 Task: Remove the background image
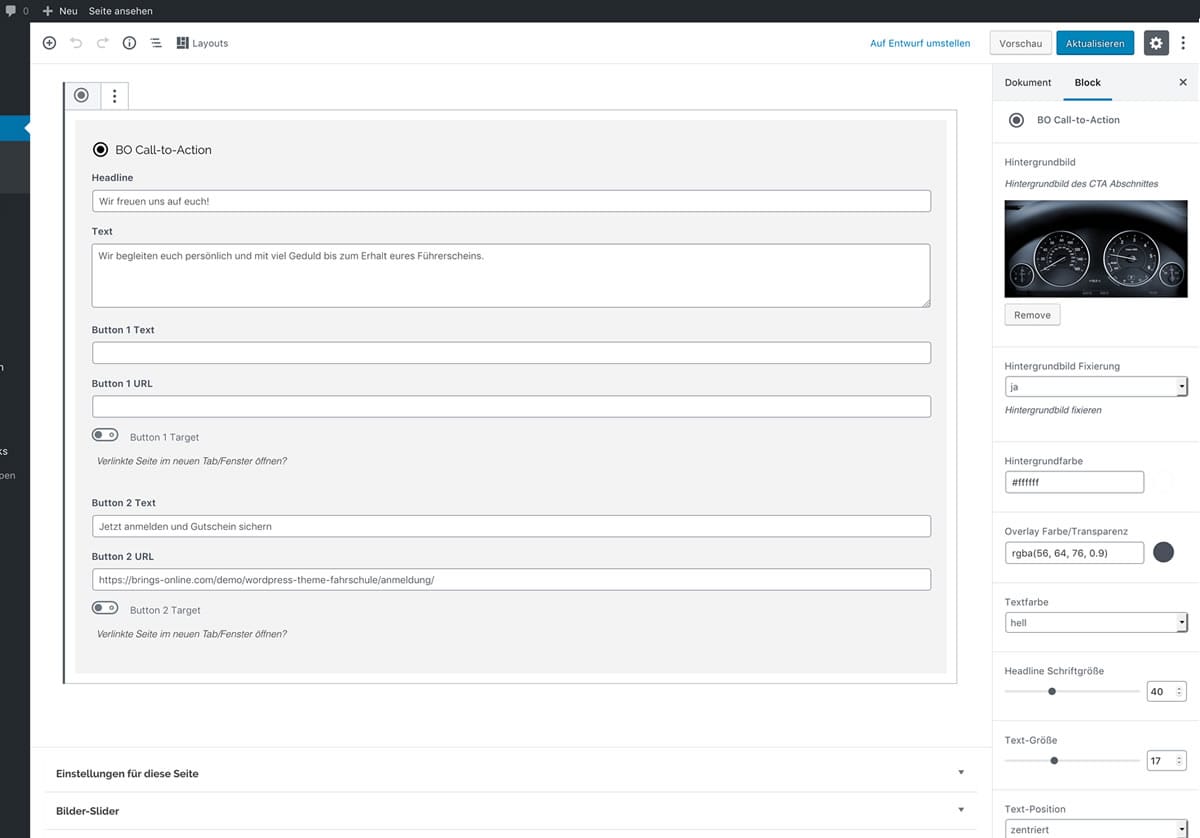point(1032,315)
